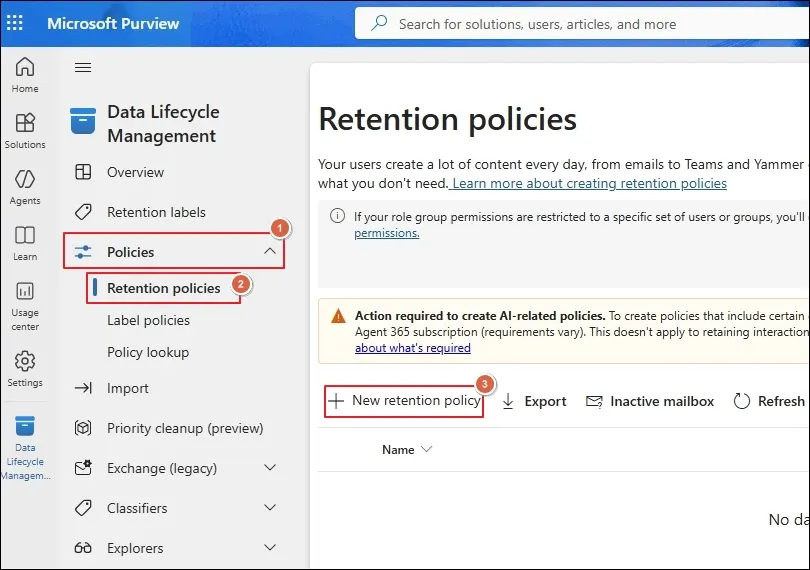Click the Exchange (legacy) mail icon

83,468
